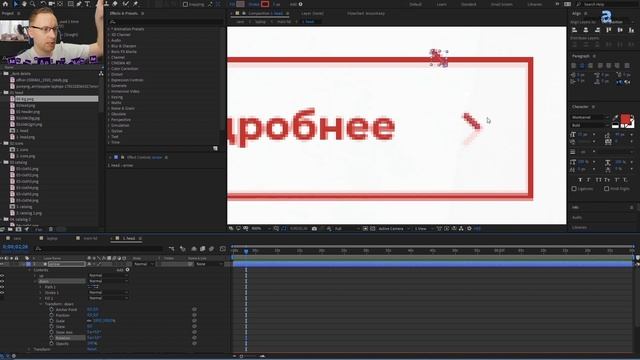Screen dimensions: 640x360
Task: Toggle the Rotation stopwatch
Action: tap(51, 338)
